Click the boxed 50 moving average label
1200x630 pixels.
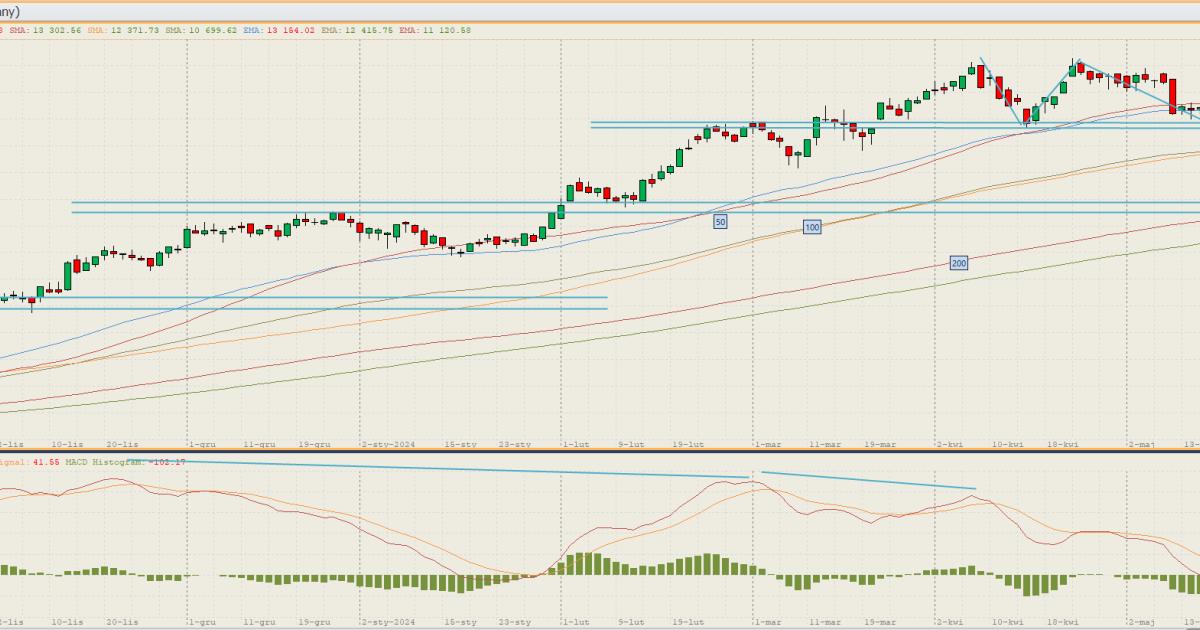pyautogui.click(x=720, y=220)
